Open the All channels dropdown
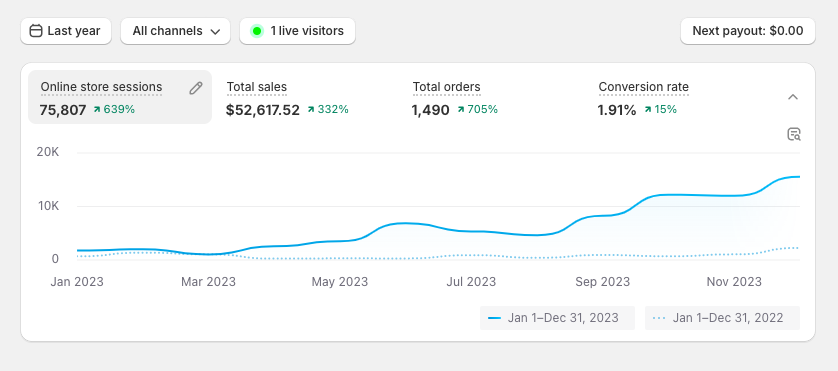 click(x=175, y=31)
